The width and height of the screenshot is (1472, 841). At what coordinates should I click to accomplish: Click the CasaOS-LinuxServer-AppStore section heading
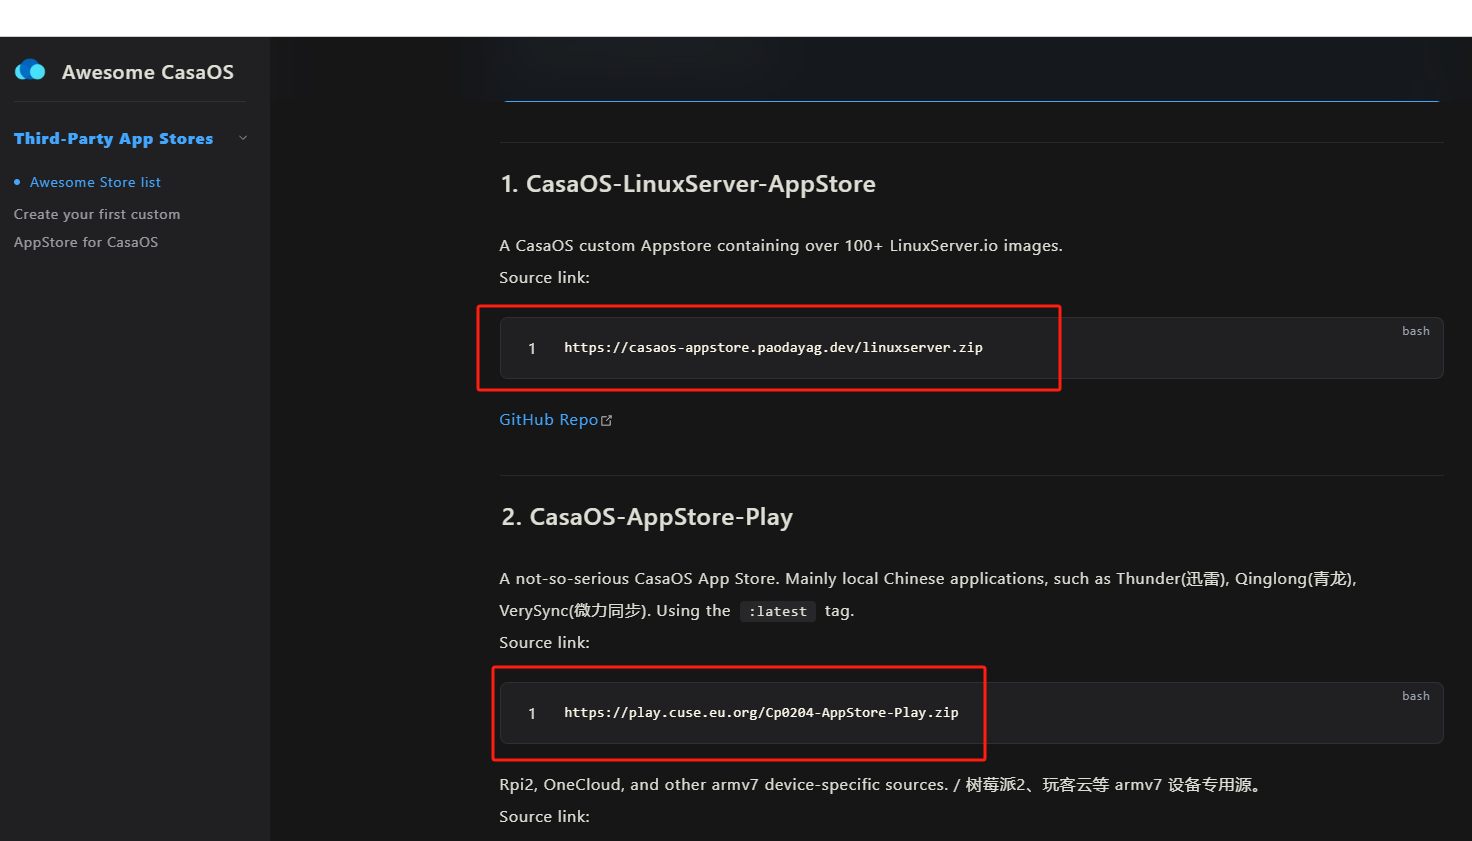(688, 184)
